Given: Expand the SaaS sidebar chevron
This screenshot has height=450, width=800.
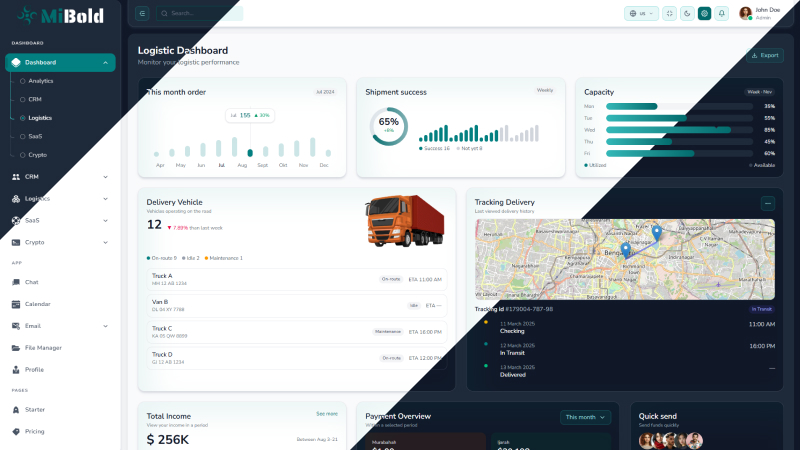Looking at the screenshot, I should coord(105,221).
